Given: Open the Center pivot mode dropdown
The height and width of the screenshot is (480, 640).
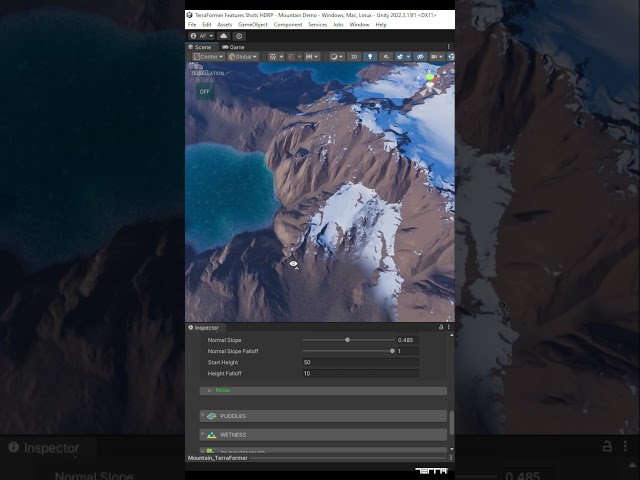Looking at the screenshot, I should tap(208, 57).
